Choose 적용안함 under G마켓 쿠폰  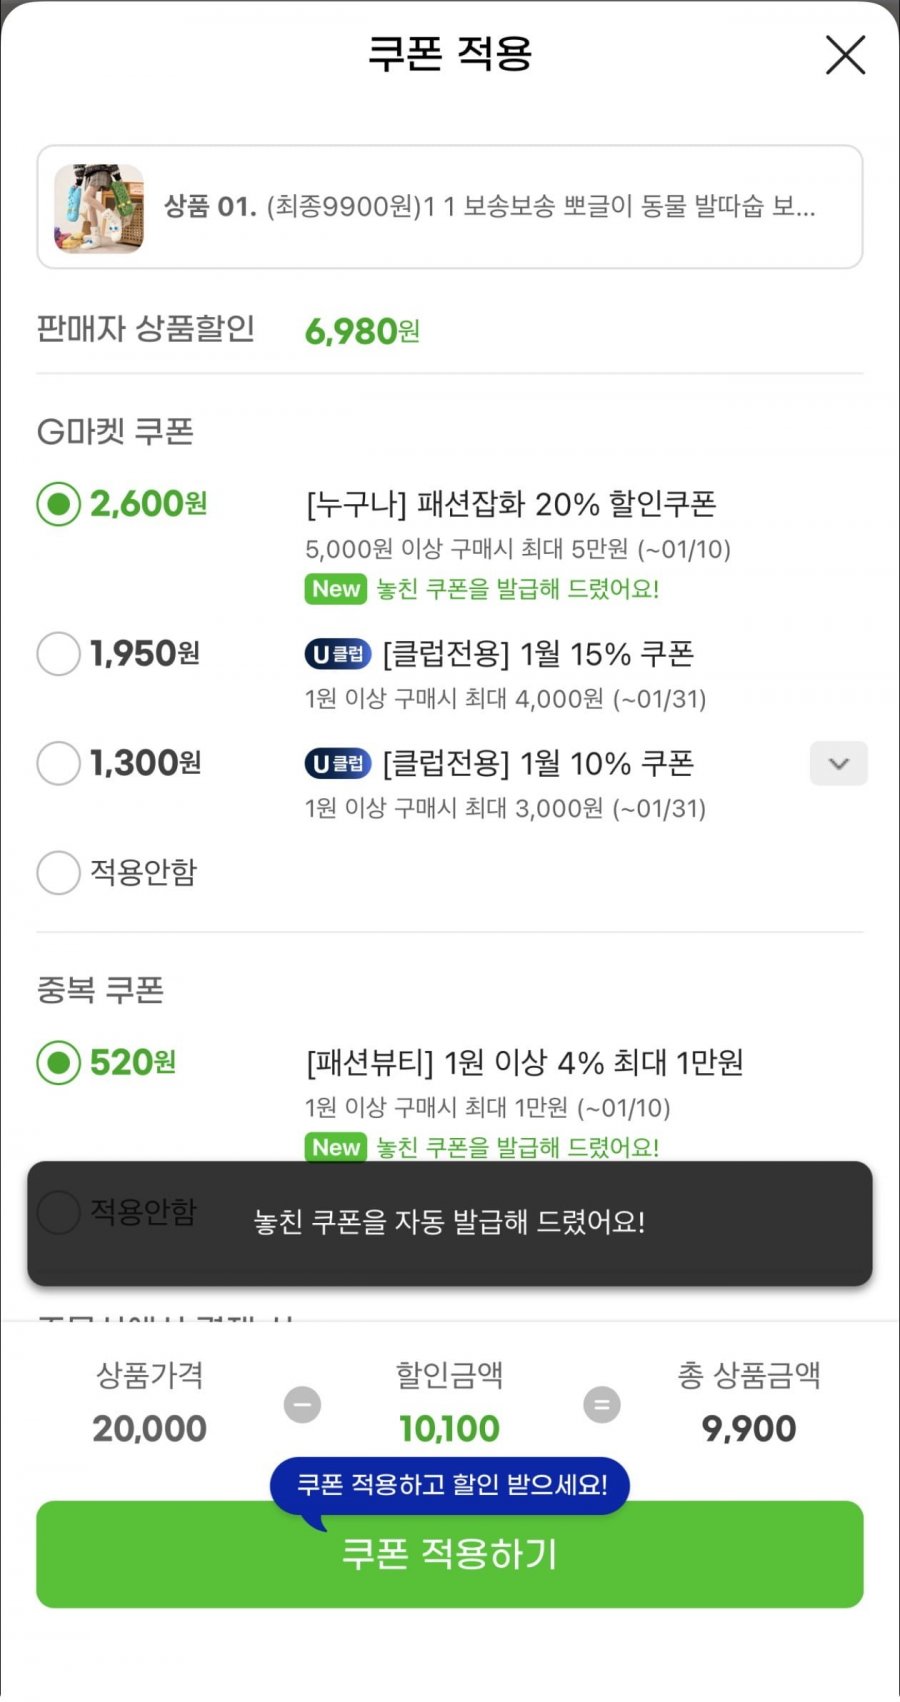point(58,873)
